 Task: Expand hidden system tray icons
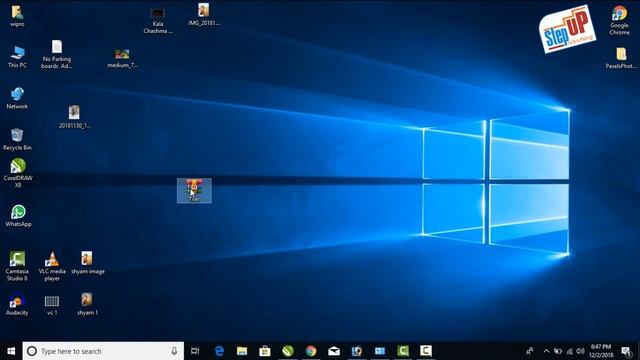pos(547,351)
